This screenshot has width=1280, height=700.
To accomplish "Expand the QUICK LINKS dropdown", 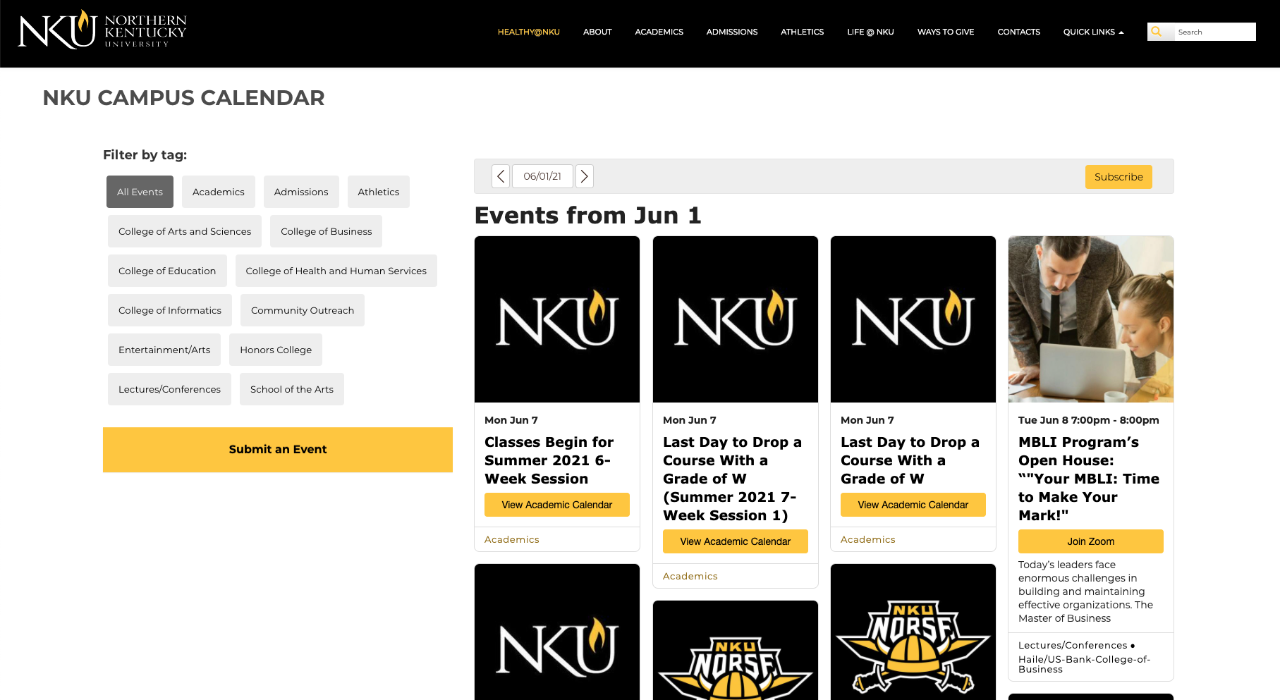I will click(1092, 31).
